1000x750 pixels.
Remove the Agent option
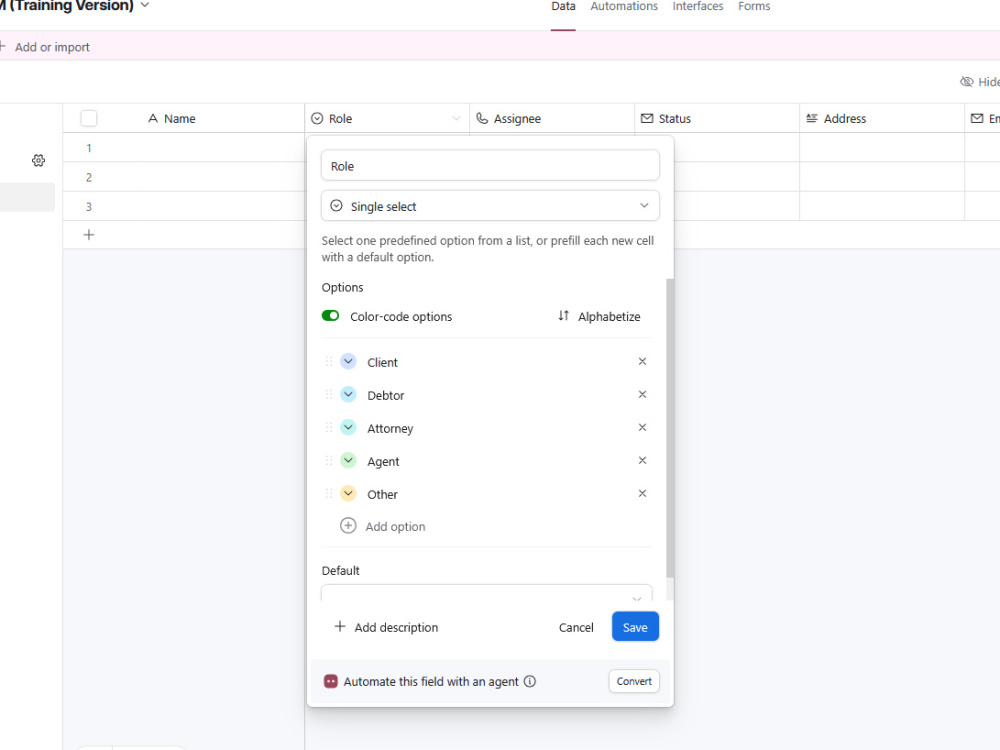tap(642, 460)
